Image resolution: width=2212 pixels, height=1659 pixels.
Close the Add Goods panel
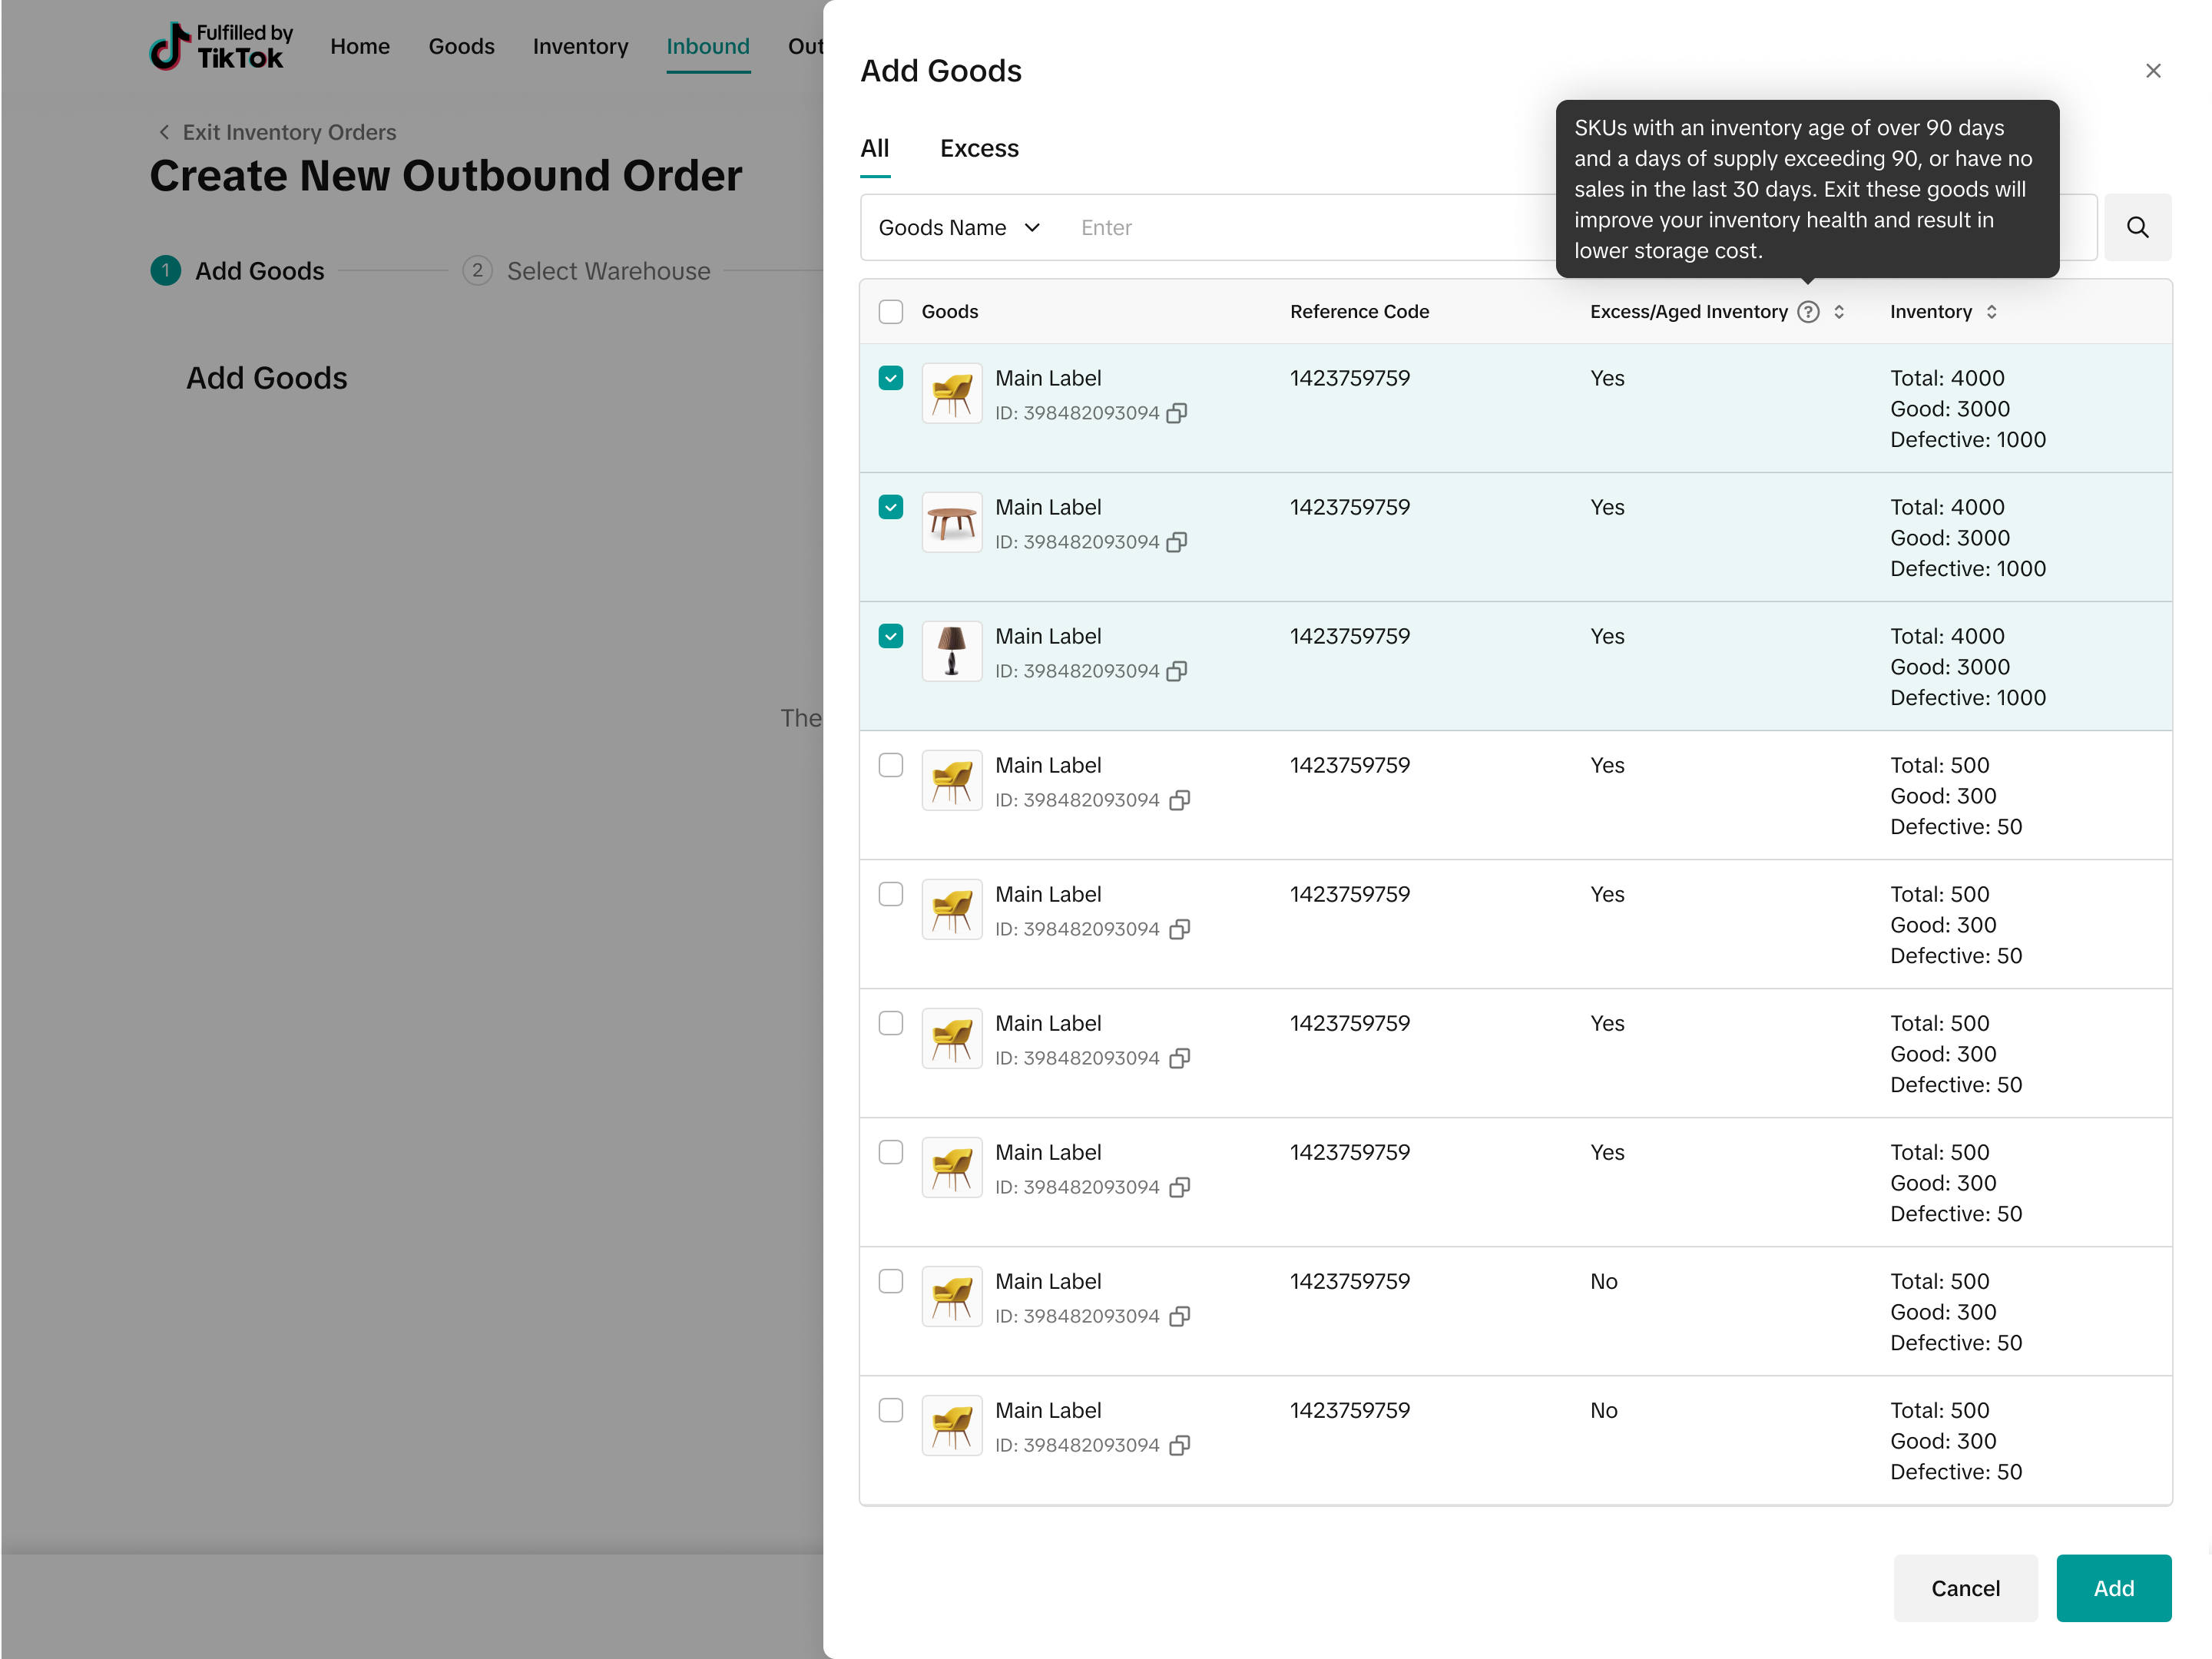[2153, 71]
